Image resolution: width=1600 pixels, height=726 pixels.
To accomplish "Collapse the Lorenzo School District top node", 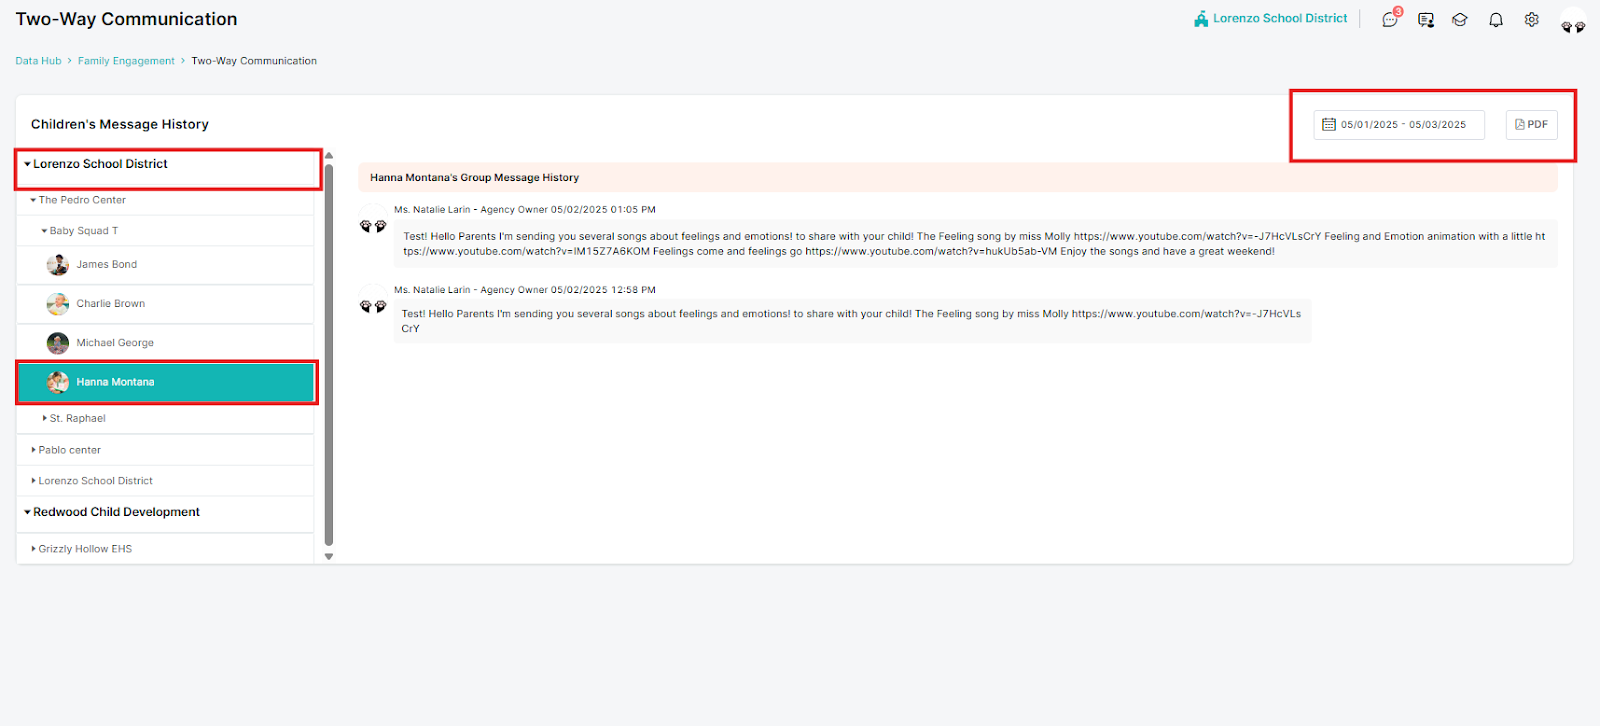I will click(x=28, y=164).
